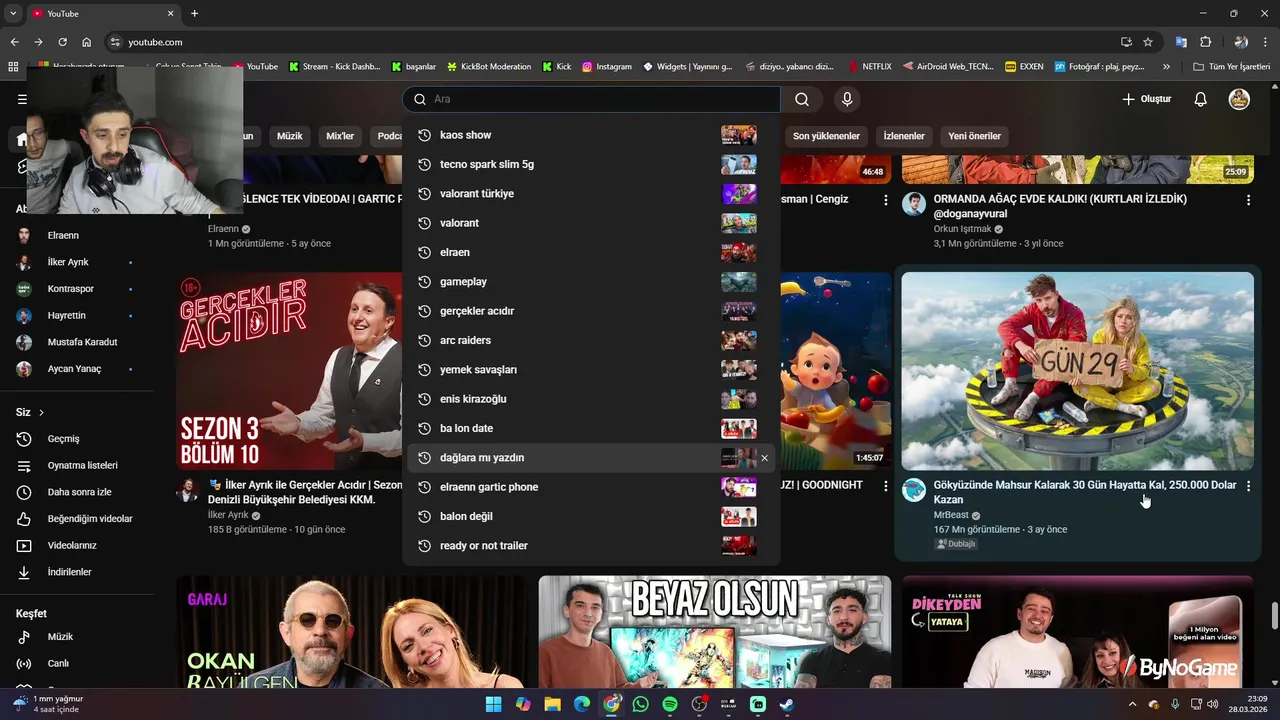Open options menu for MrBeast video

point(1248,486)
